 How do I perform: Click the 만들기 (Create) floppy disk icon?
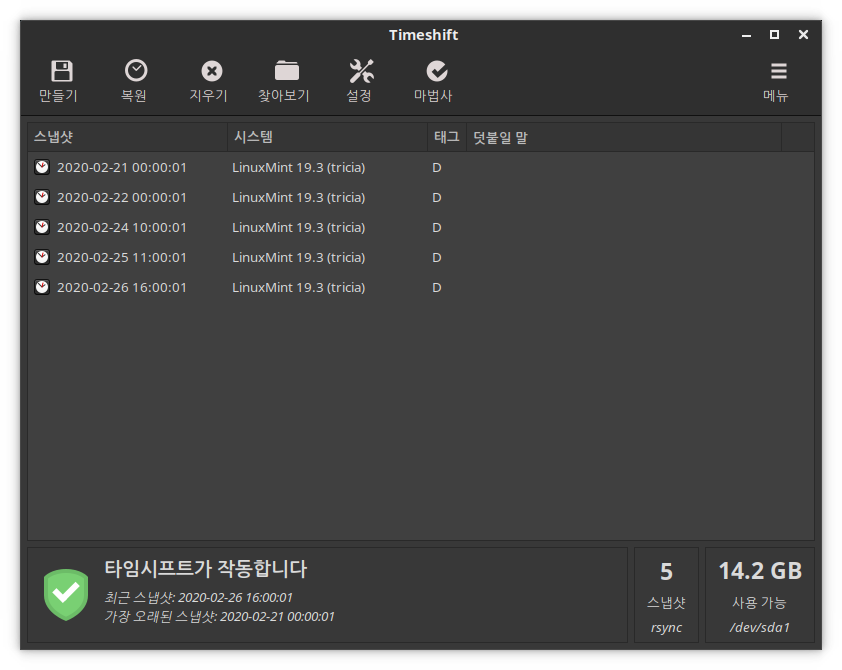pos(61,71)
